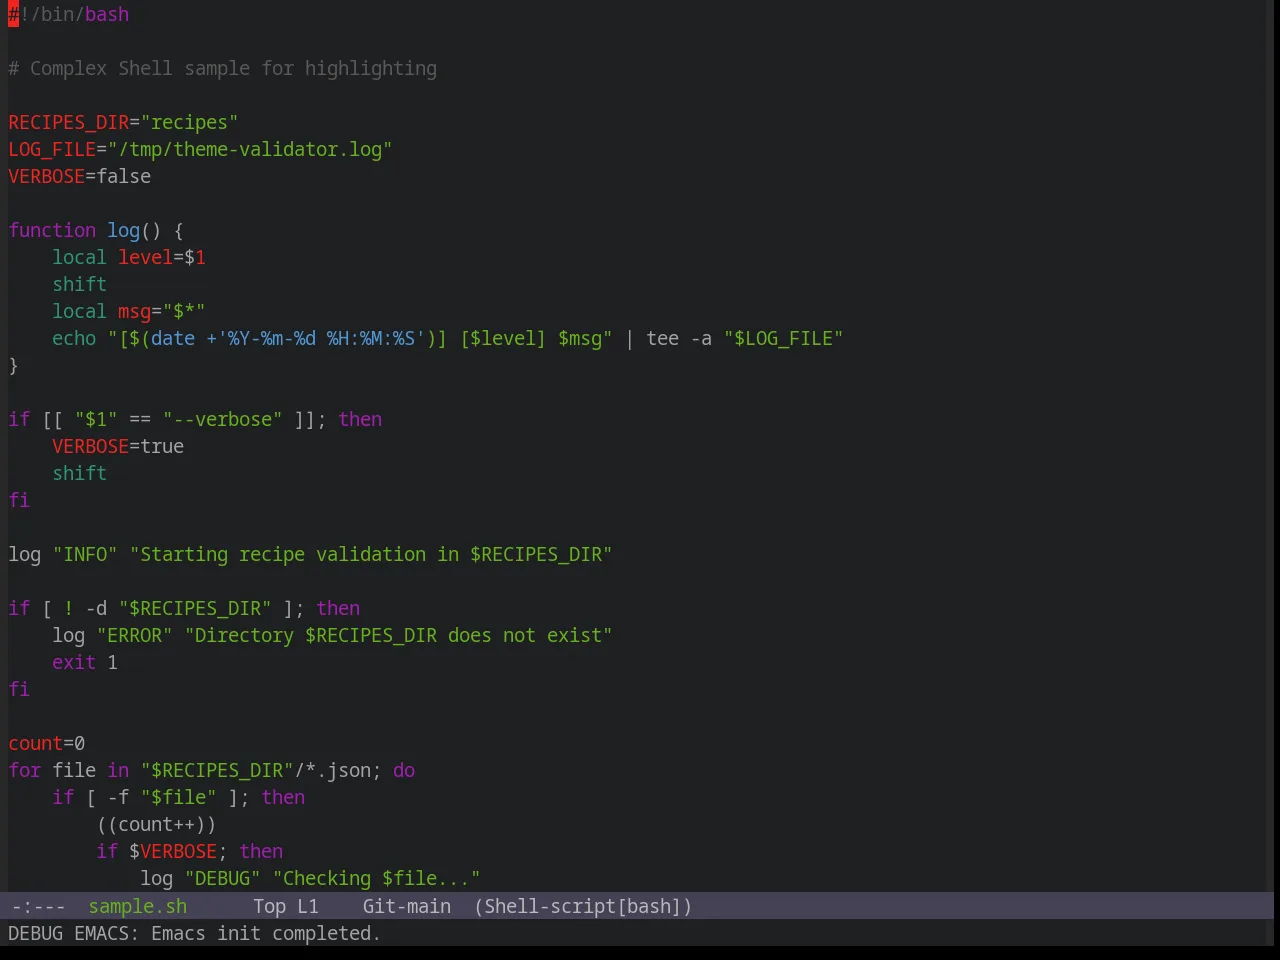Viewport: 1280px width, 960px height.
Task: Click the LOG_FILE variable name
Action: [x=52, y=149]
